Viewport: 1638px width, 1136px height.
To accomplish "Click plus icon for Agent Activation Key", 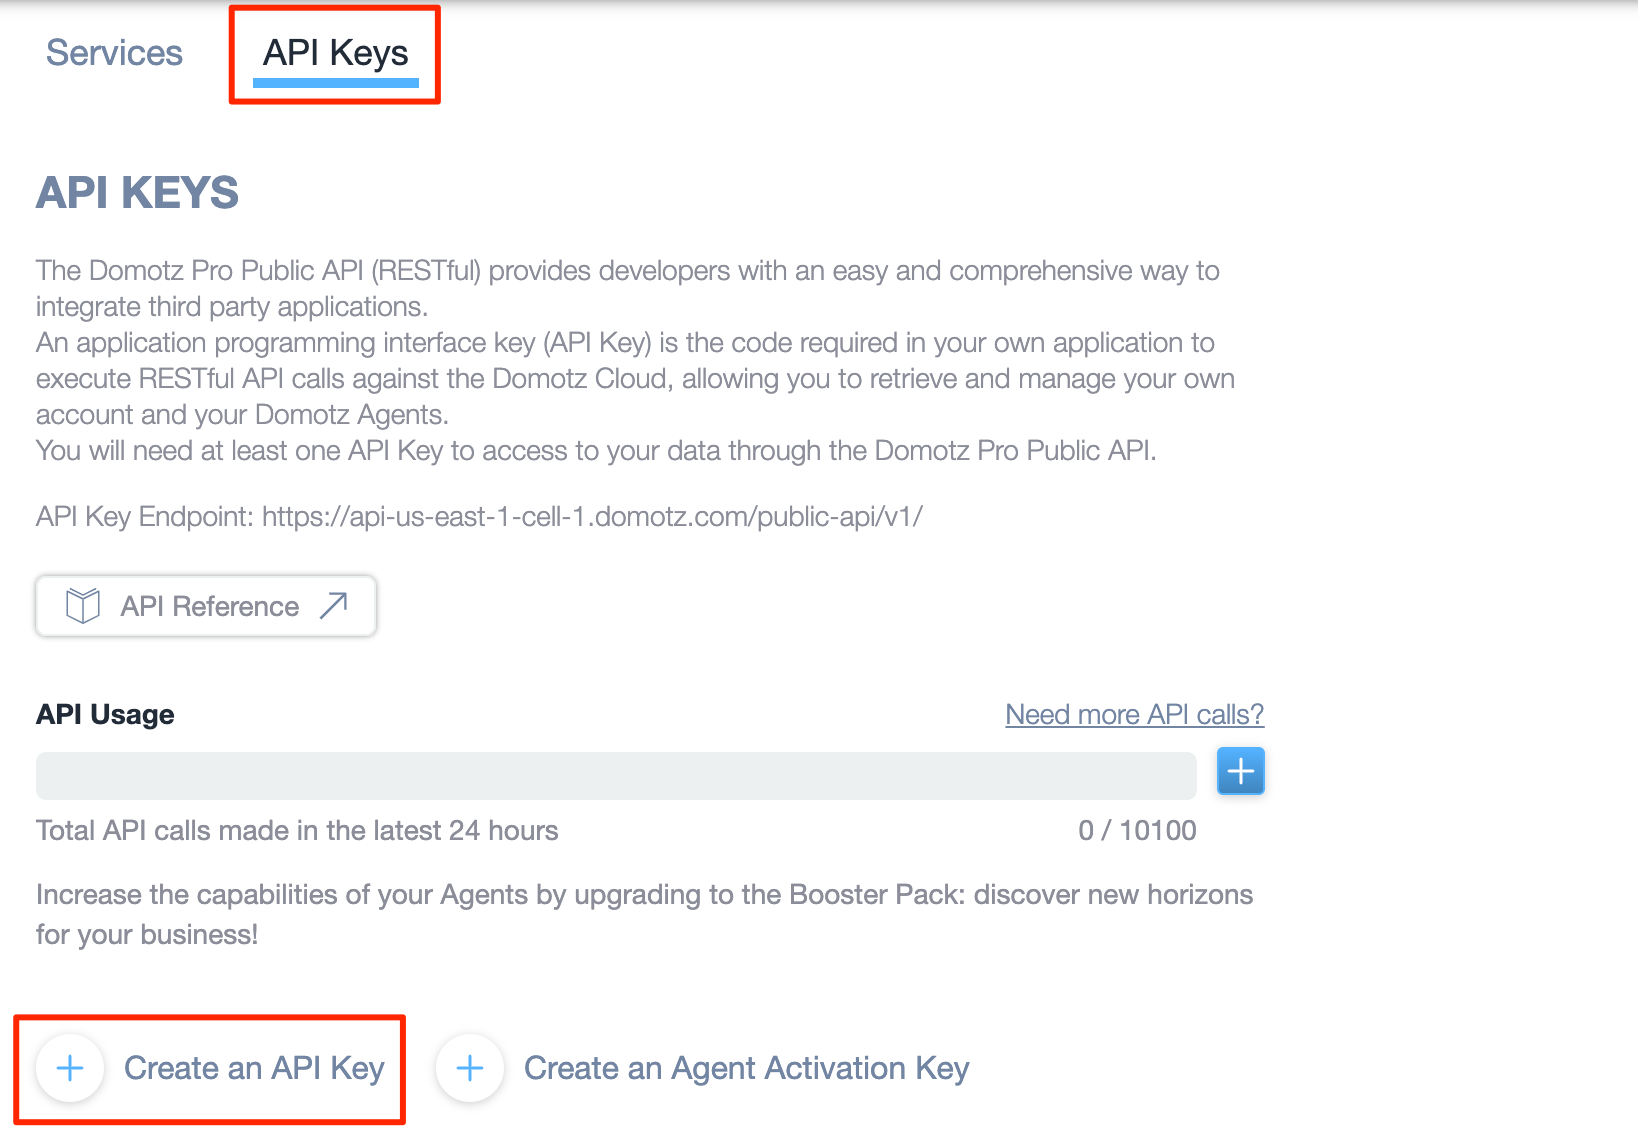I will pyautogui.click(x=470, y=1068).
